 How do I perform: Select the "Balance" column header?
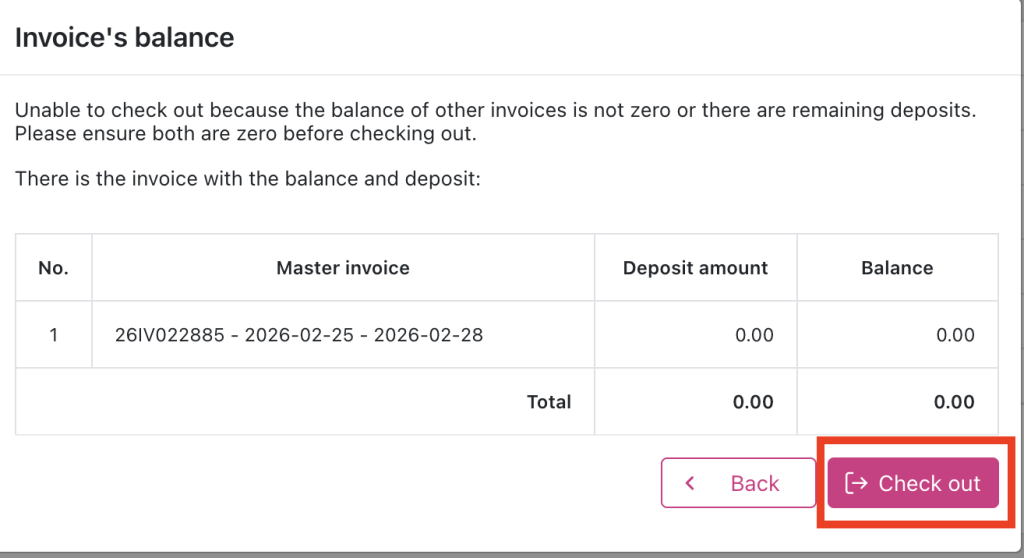896,268
